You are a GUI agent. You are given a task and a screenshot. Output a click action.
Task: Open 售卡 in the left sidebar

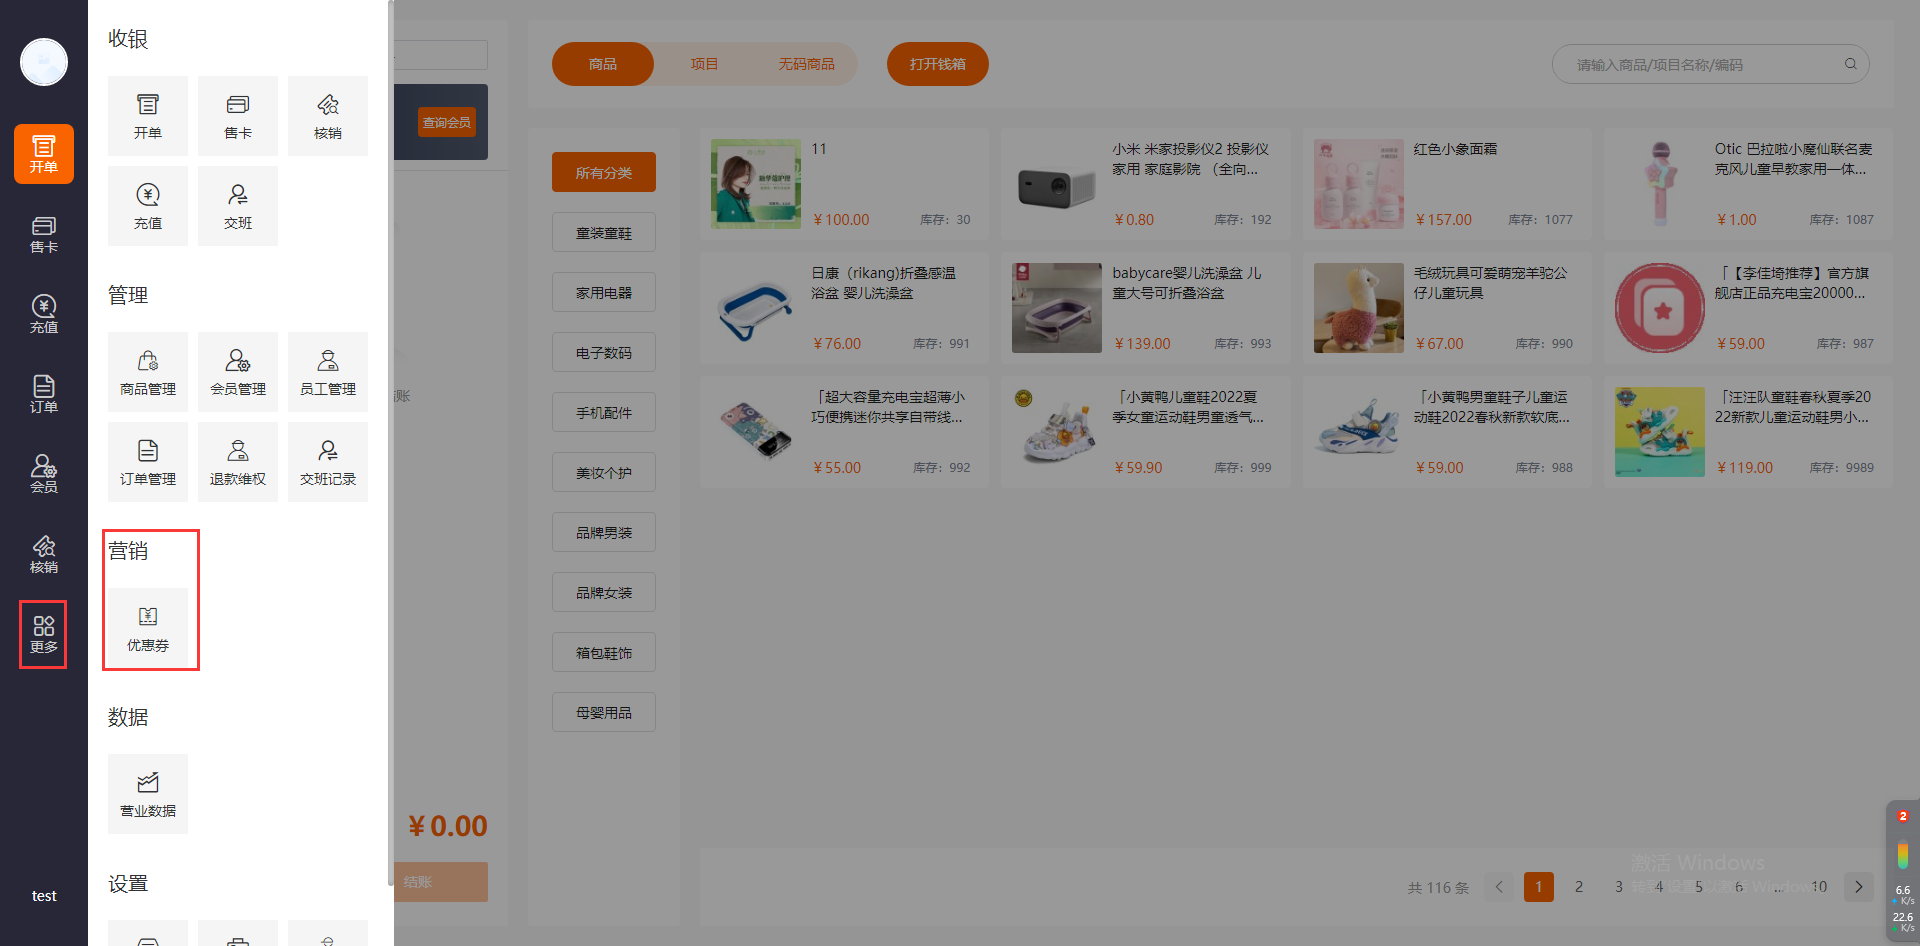(x=44, y=234)
